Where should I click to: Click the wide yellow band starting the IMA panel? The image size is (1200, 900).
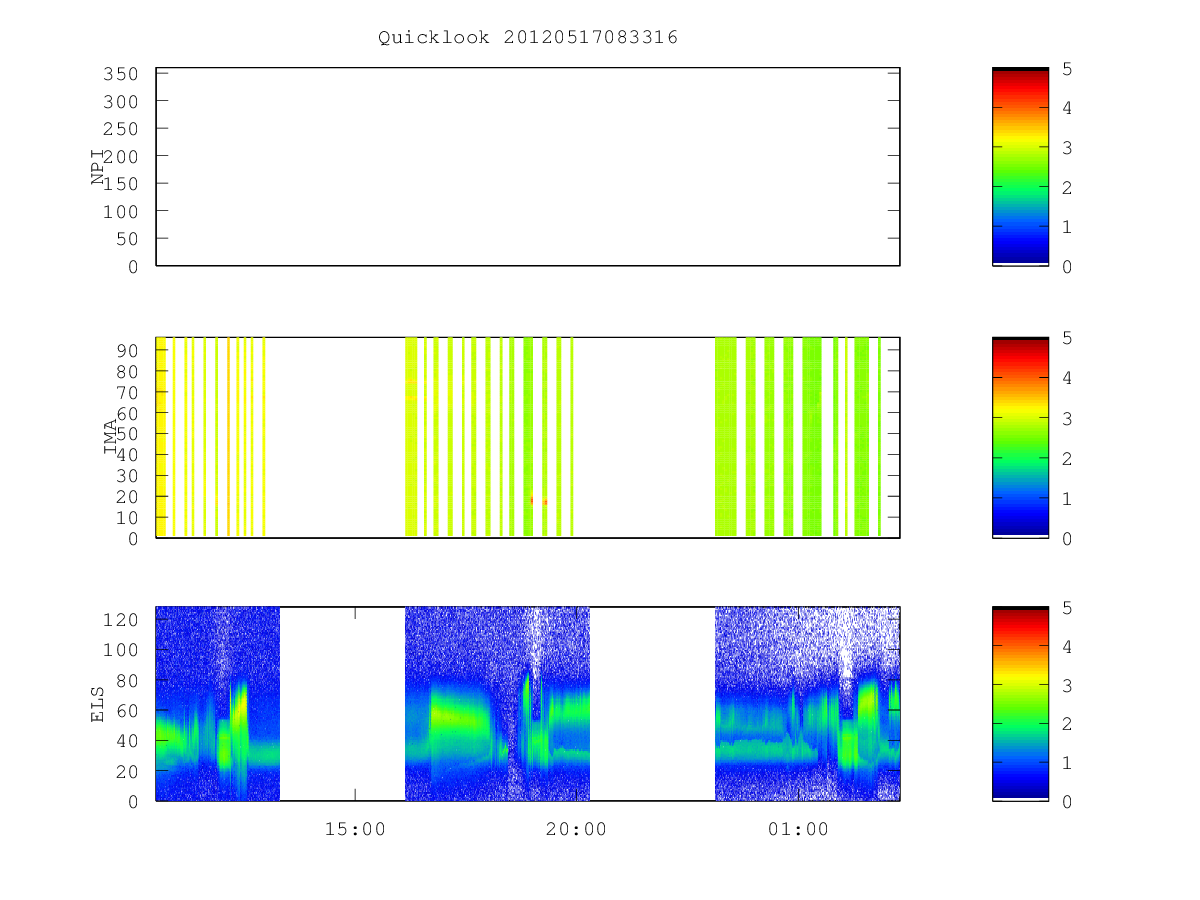point(161,437)
